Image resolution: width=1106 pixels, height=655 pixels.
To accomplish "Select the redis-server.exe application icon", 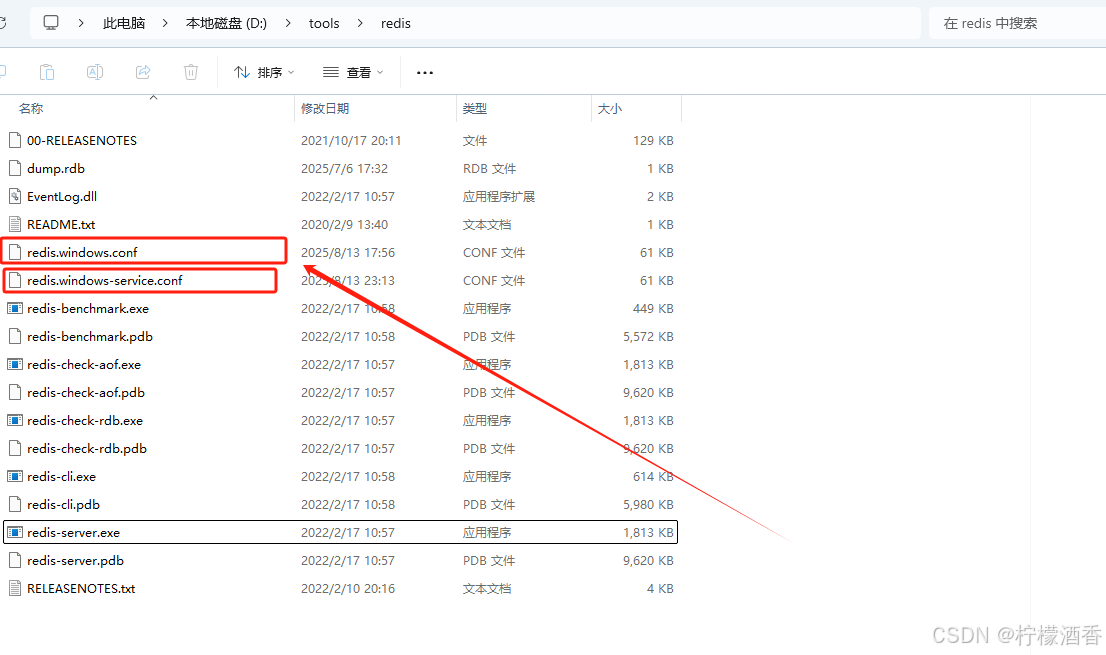I will (x=14, y=532).
